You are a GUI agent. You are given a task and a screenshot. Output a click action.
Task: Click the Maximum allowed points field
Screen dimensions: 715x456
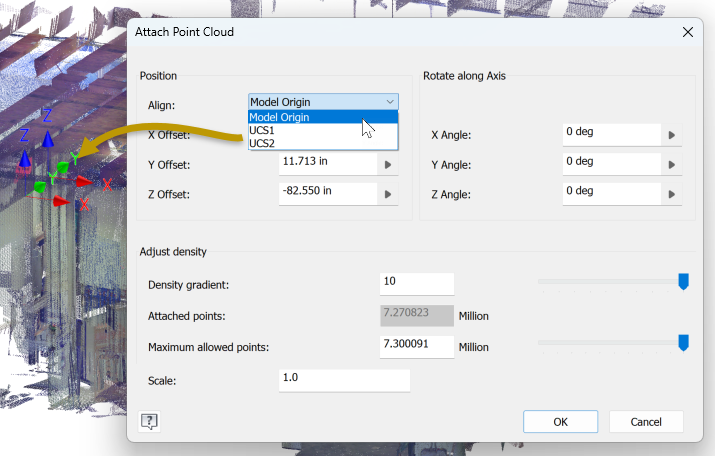point(417,347)
